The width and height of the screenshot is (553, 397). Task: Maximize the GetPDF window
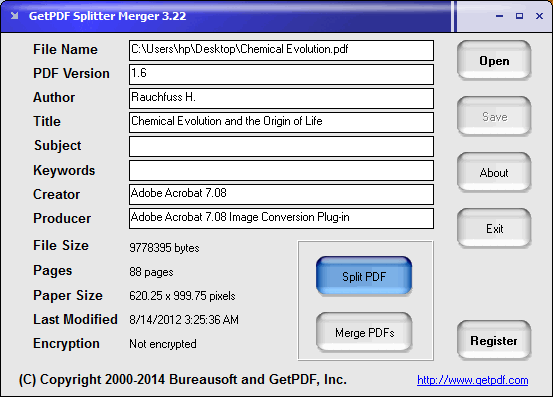[x=519, y=16]
